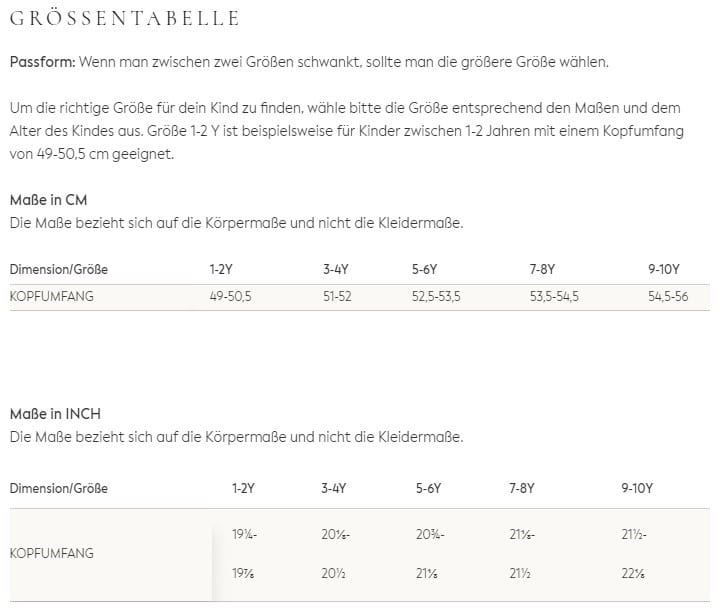The image size is (724, 613).
Task: Select the 1-2Y column header in CM table
Action: pos(222,269)
